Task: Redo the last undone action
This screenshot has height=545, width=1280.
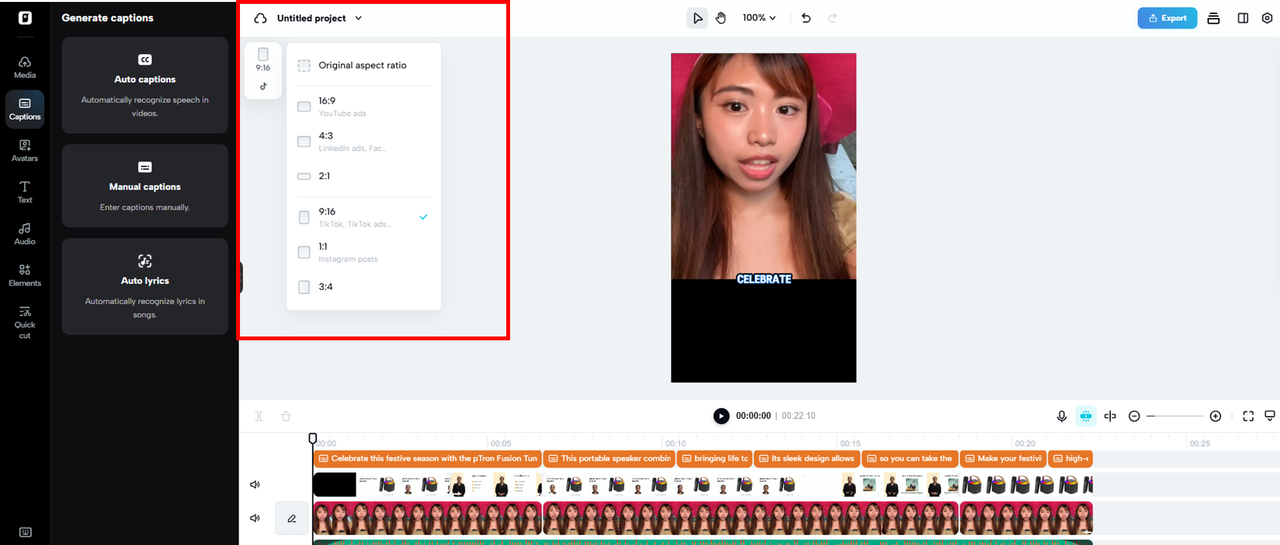Action: click(x=832, y=18)
